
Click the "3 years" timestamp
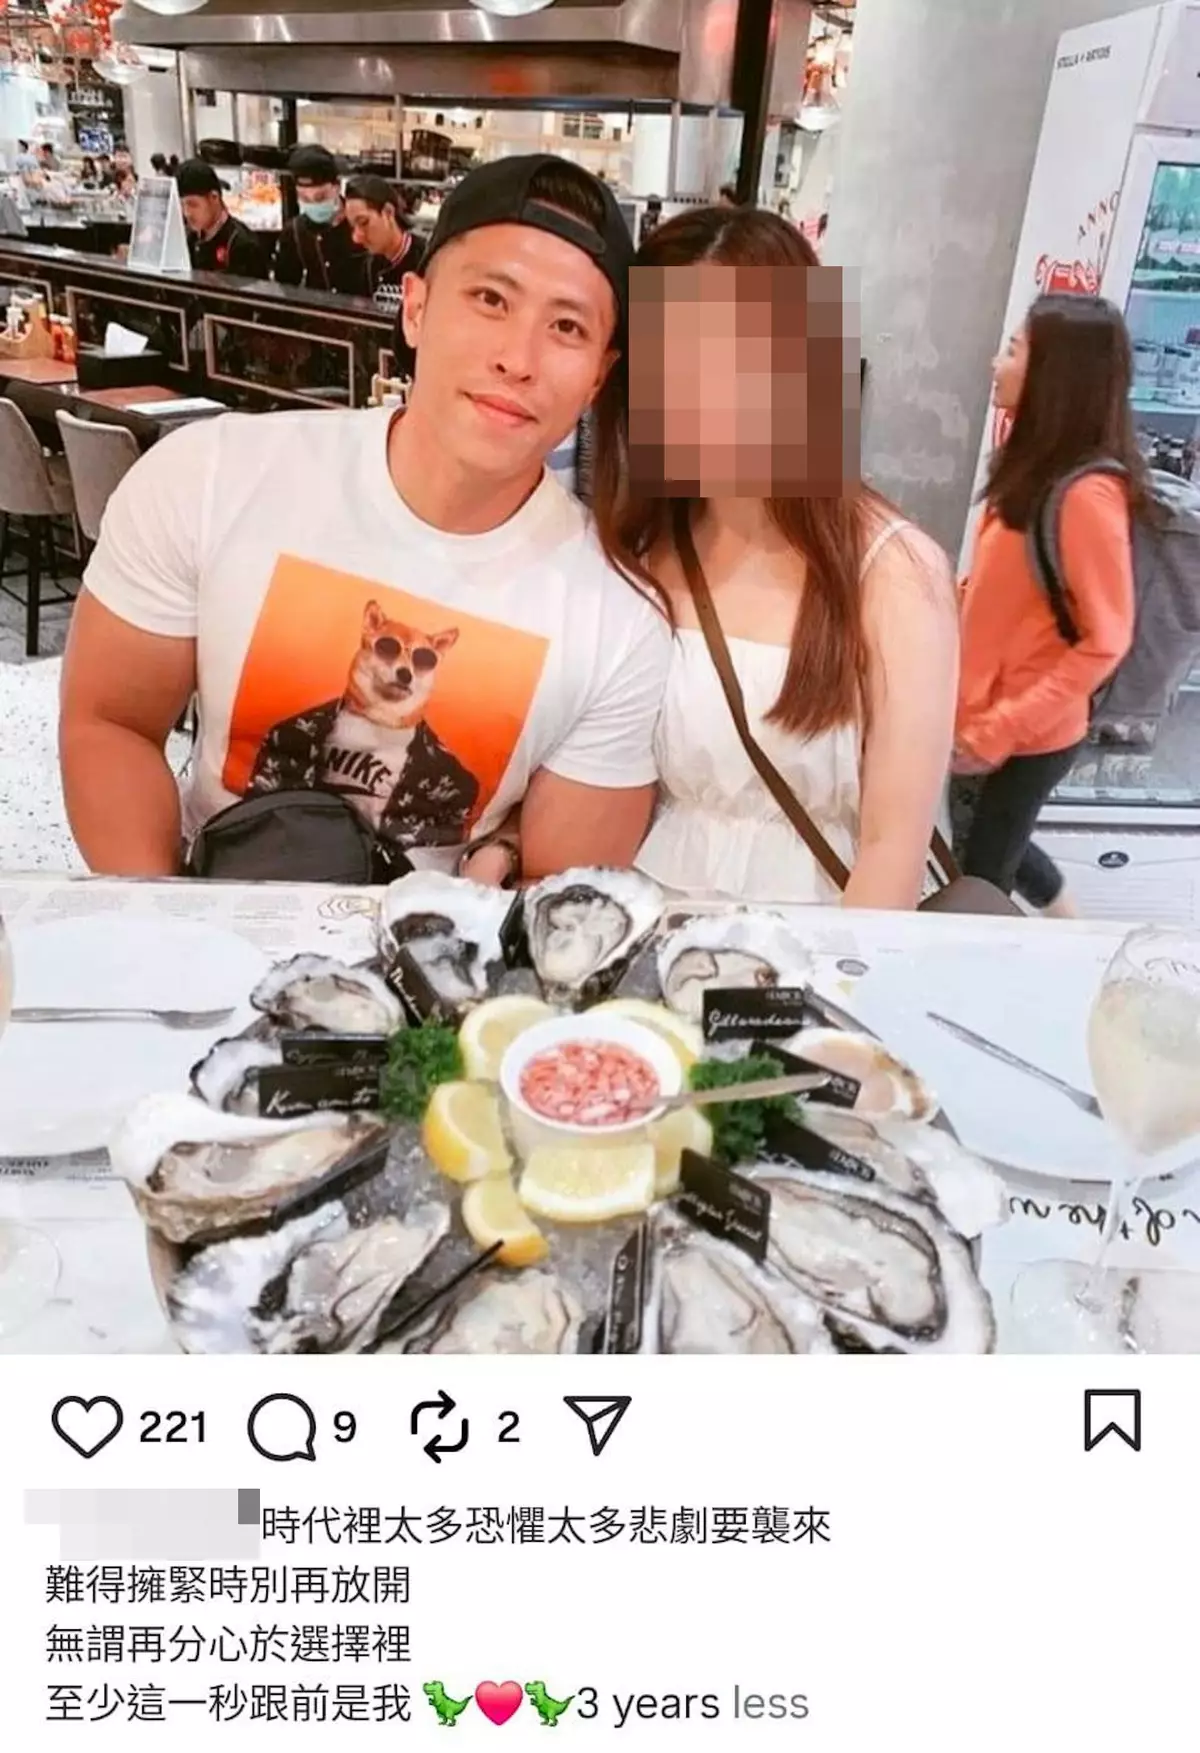(649, 1705)
